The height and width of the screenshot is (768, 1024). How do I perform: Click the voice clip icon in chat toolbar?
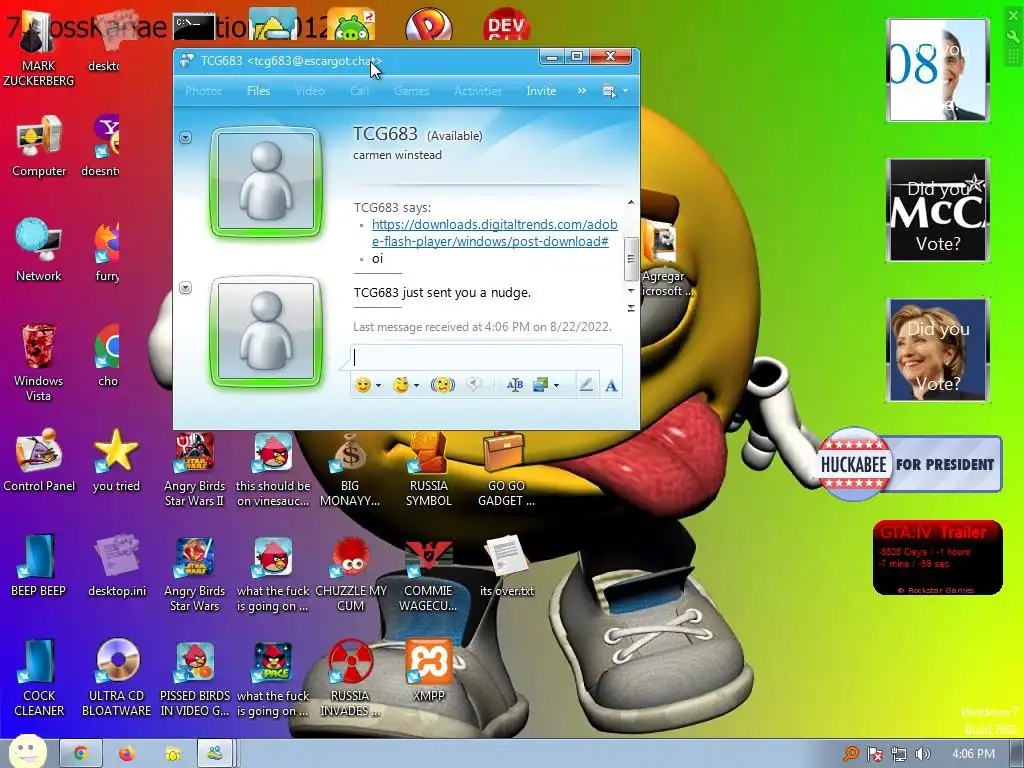[x=474, y=385]
